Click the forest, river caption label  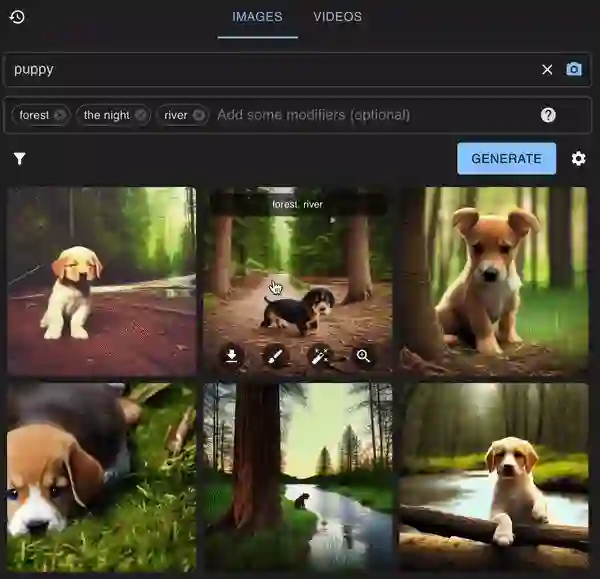[x=298, y=204]
